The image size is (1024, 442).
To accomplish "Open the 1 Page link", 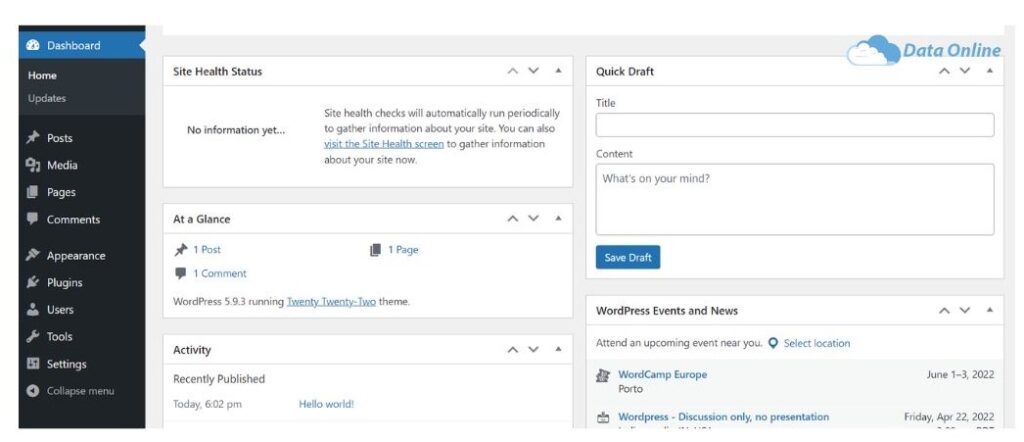I will 403,249.
